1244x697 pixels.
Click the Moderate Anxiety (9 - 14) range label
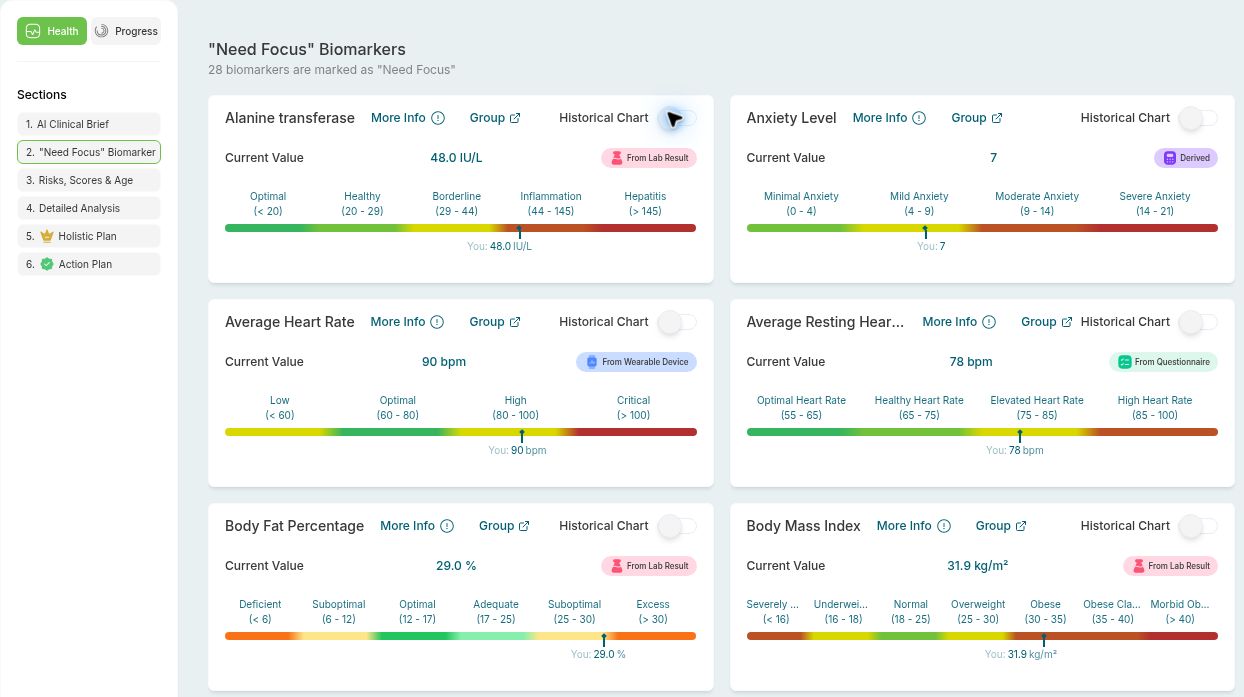(x=1037, y=204)
